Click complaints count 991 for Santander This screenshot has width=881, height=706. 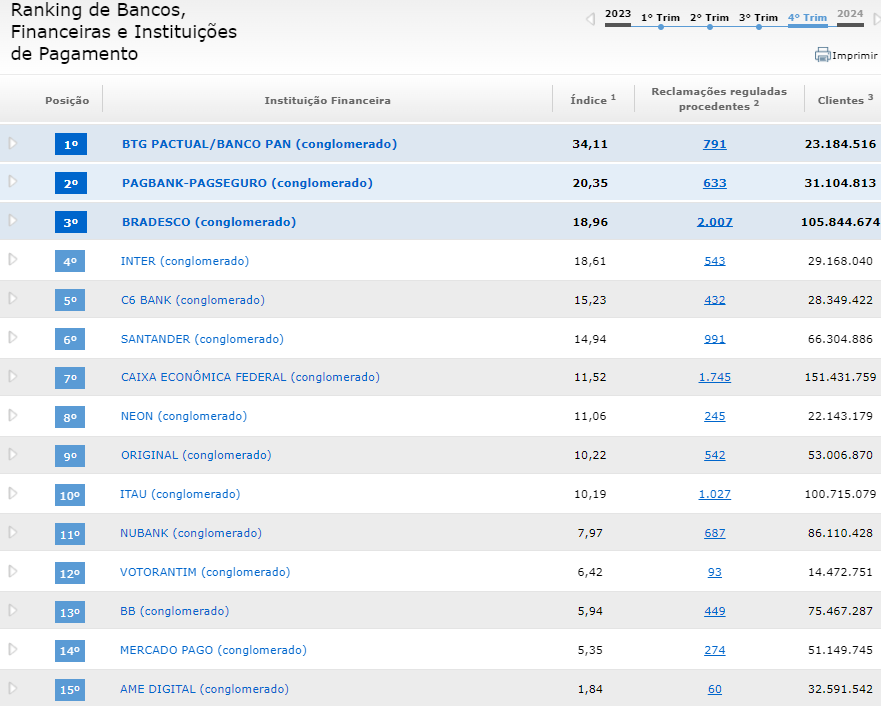click(x=715, y=339)
